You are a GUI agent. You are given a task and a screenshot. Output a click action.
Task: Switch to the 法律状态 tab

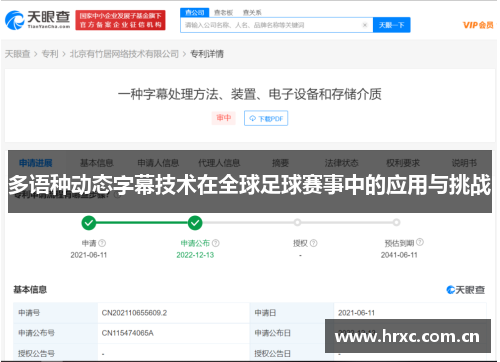click(x=341, y=163)
